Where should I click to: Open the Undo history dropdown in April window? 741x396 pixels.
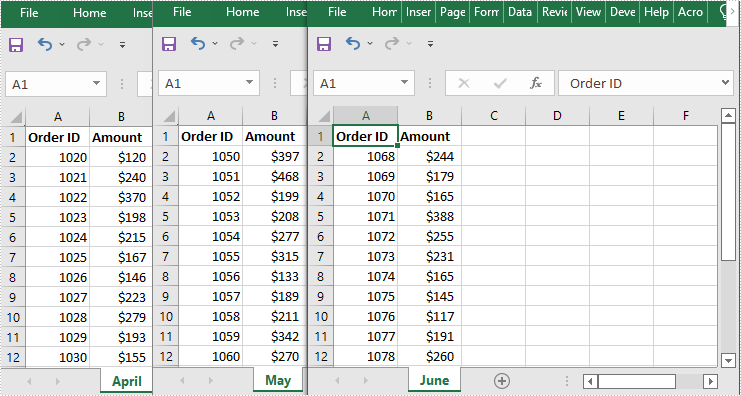pos(62,44)
